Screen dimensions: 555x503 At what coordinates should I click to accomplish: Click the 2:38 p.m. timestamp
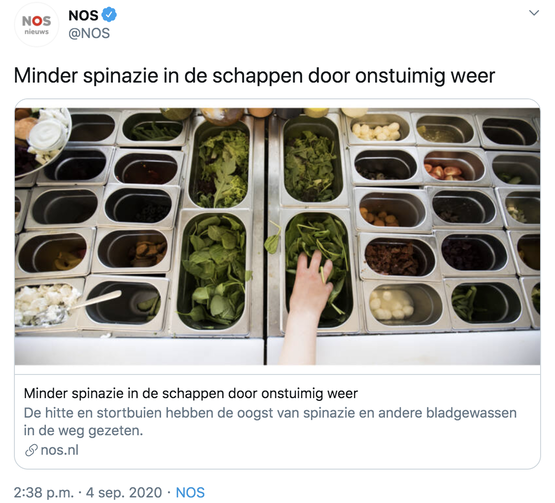pos(44,492)
